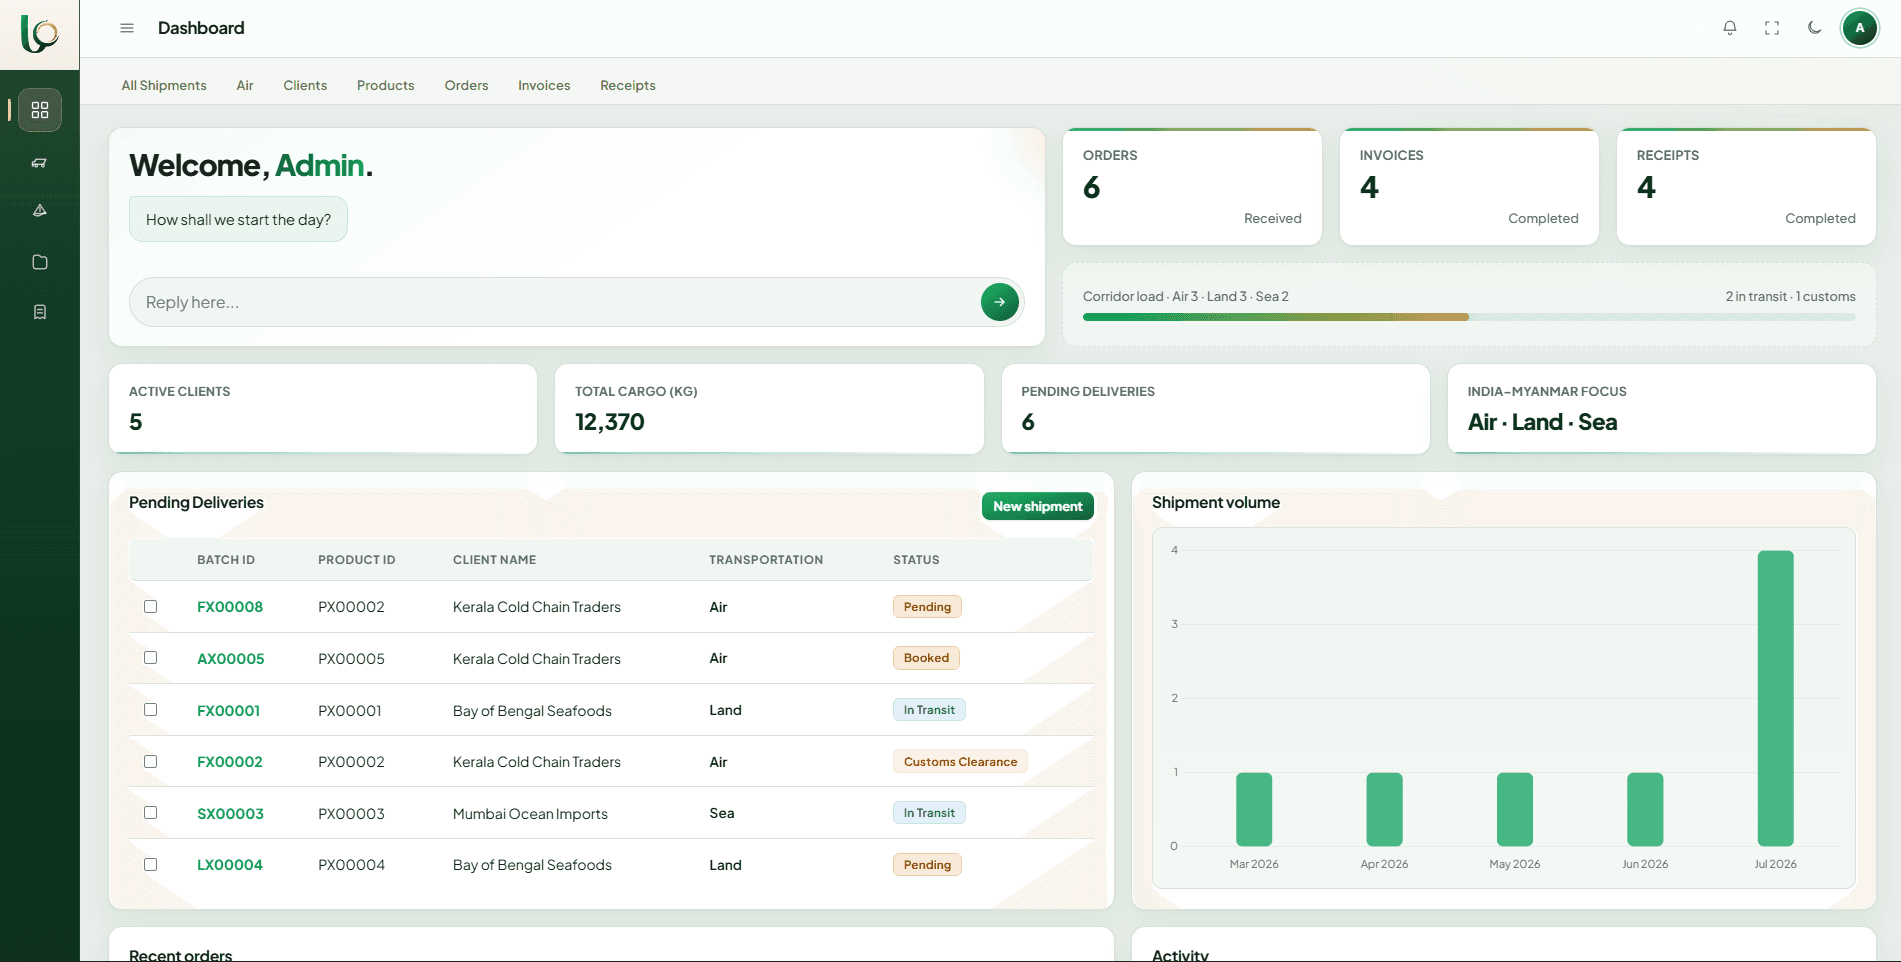Open the truck shipments icon in sidebar
Screen dimensions: 1901x962
pyautogui.click(x=40, y=163)
